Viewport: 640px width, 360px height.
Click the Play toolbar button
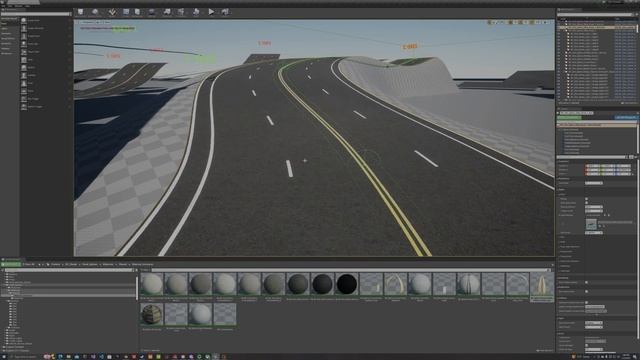click(x=211, y=12)
